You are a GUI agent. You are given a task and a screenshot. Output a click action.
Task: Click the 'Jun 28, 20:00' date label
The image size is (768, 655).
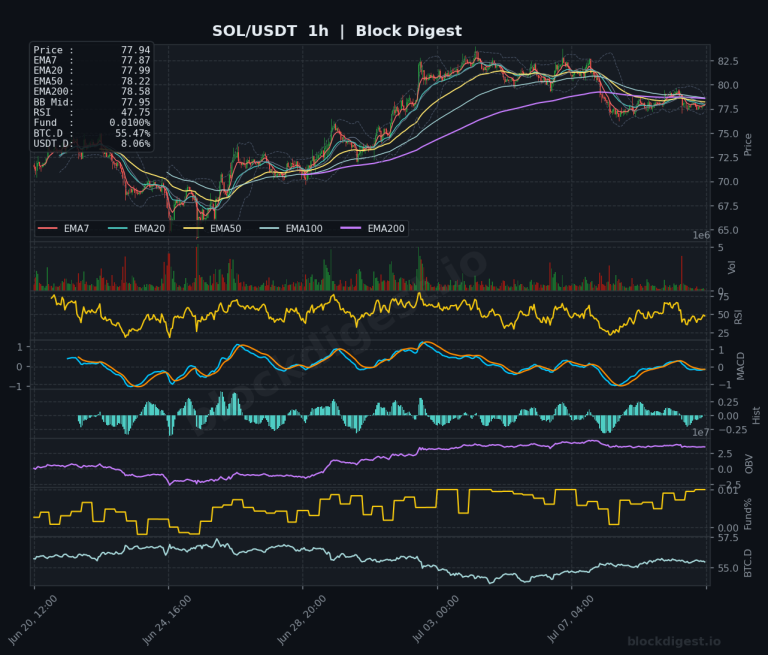pyautogui.click(x=301, y=620)
